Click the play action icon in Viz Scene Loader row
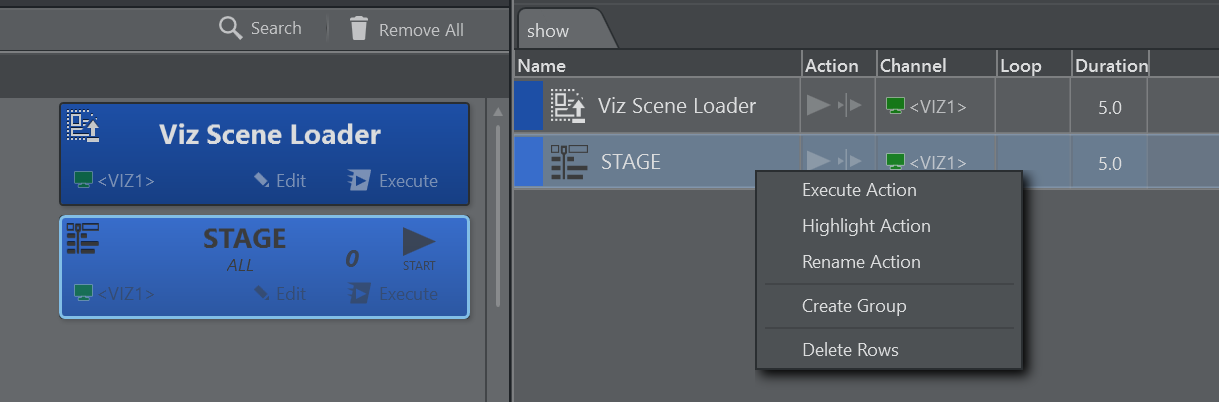Image resolution: width=1219 pixels, height=402 pixels. (x=819, y=105)
